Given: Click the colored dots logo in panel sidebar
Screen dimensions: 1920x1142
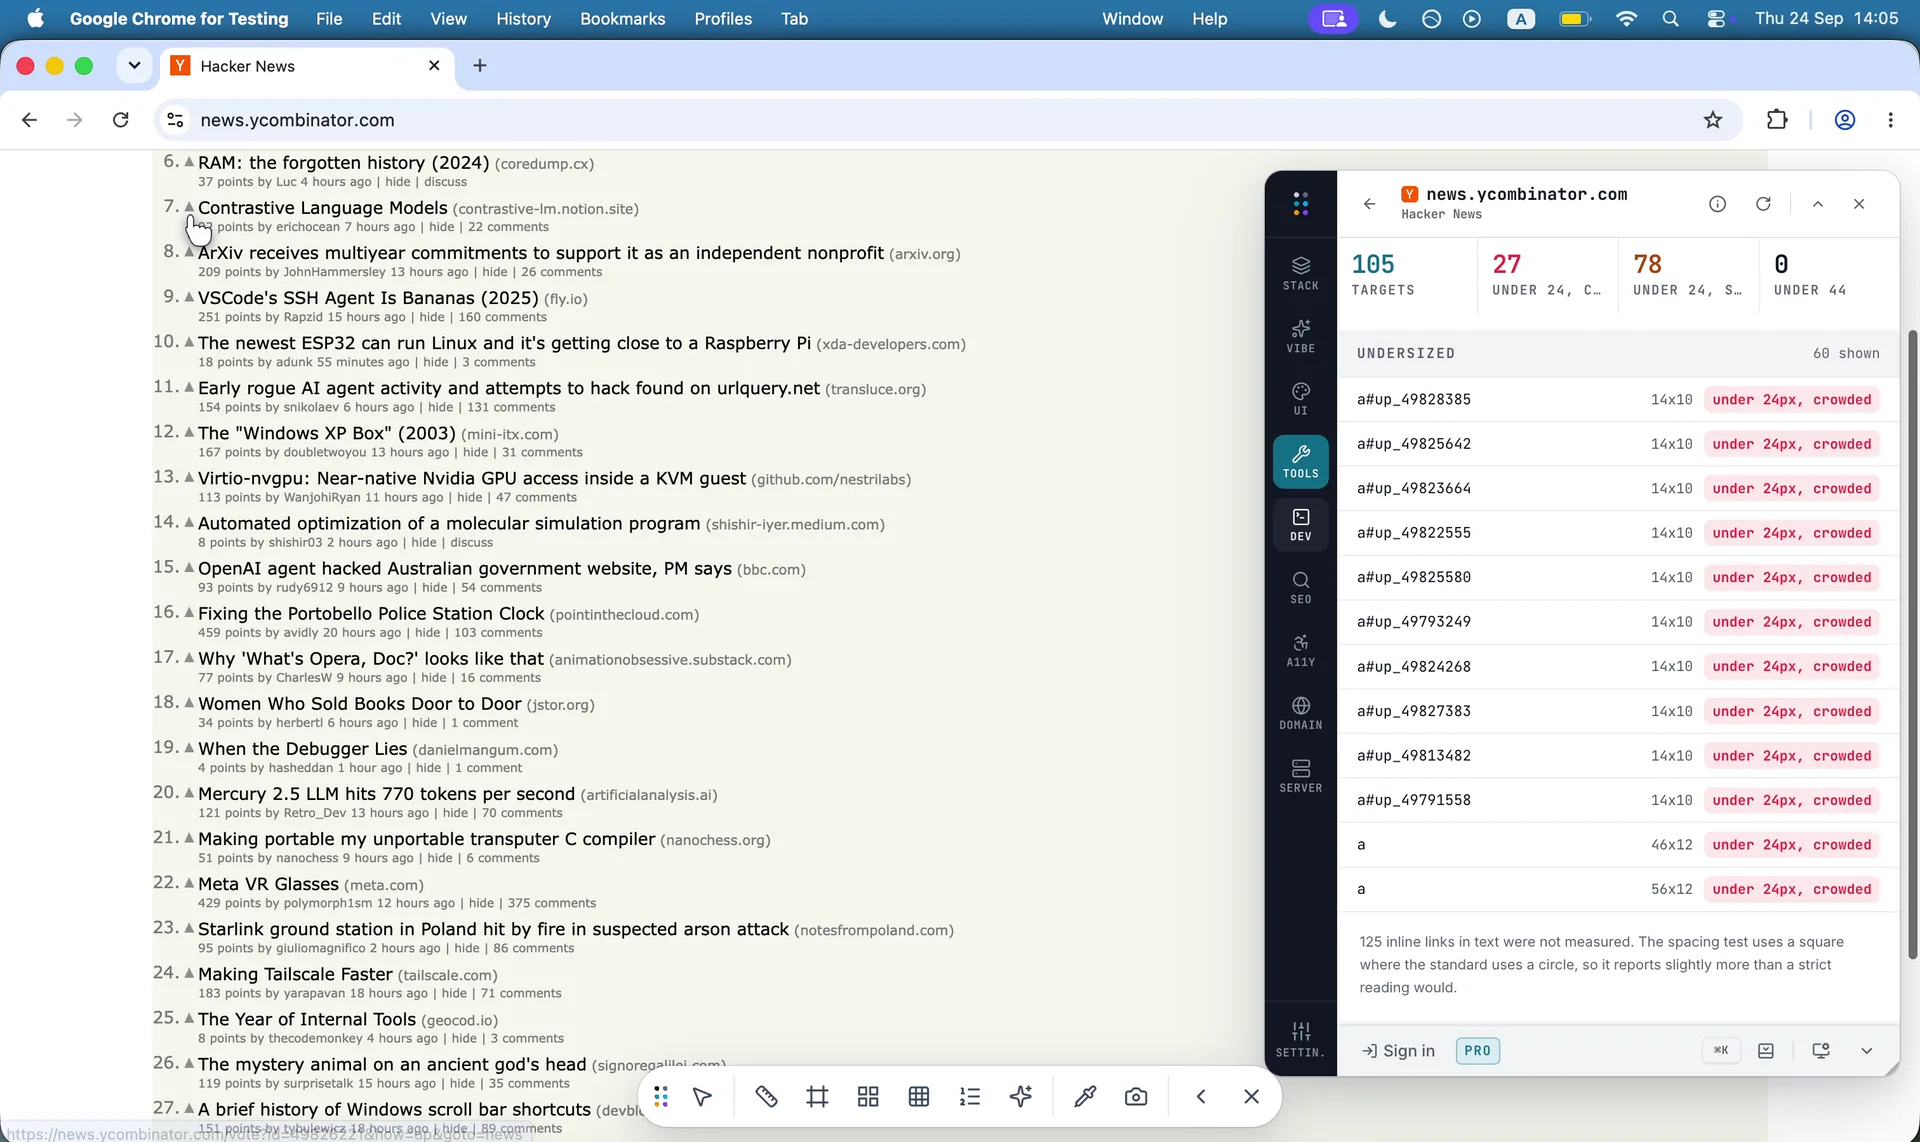Looking at the screenshot, I should [x=1300, y=204].
